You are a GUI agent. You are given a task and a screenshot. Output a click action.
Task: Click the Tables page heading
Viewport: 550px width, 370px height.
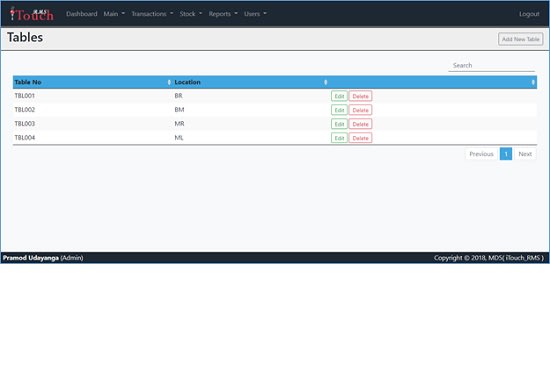(x=25, y=37)
